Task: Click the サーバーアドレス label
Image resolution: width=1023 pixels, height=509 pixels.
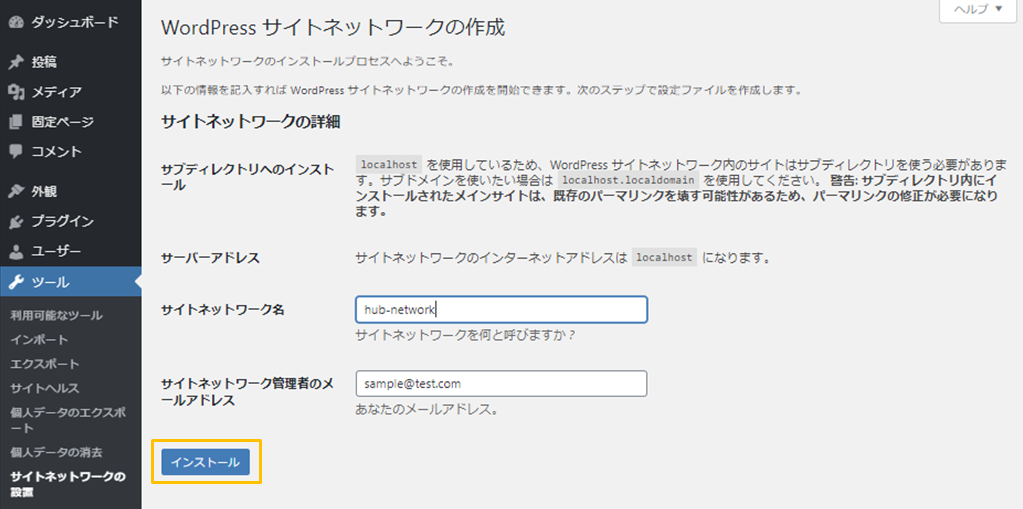Action: [210, 258]
